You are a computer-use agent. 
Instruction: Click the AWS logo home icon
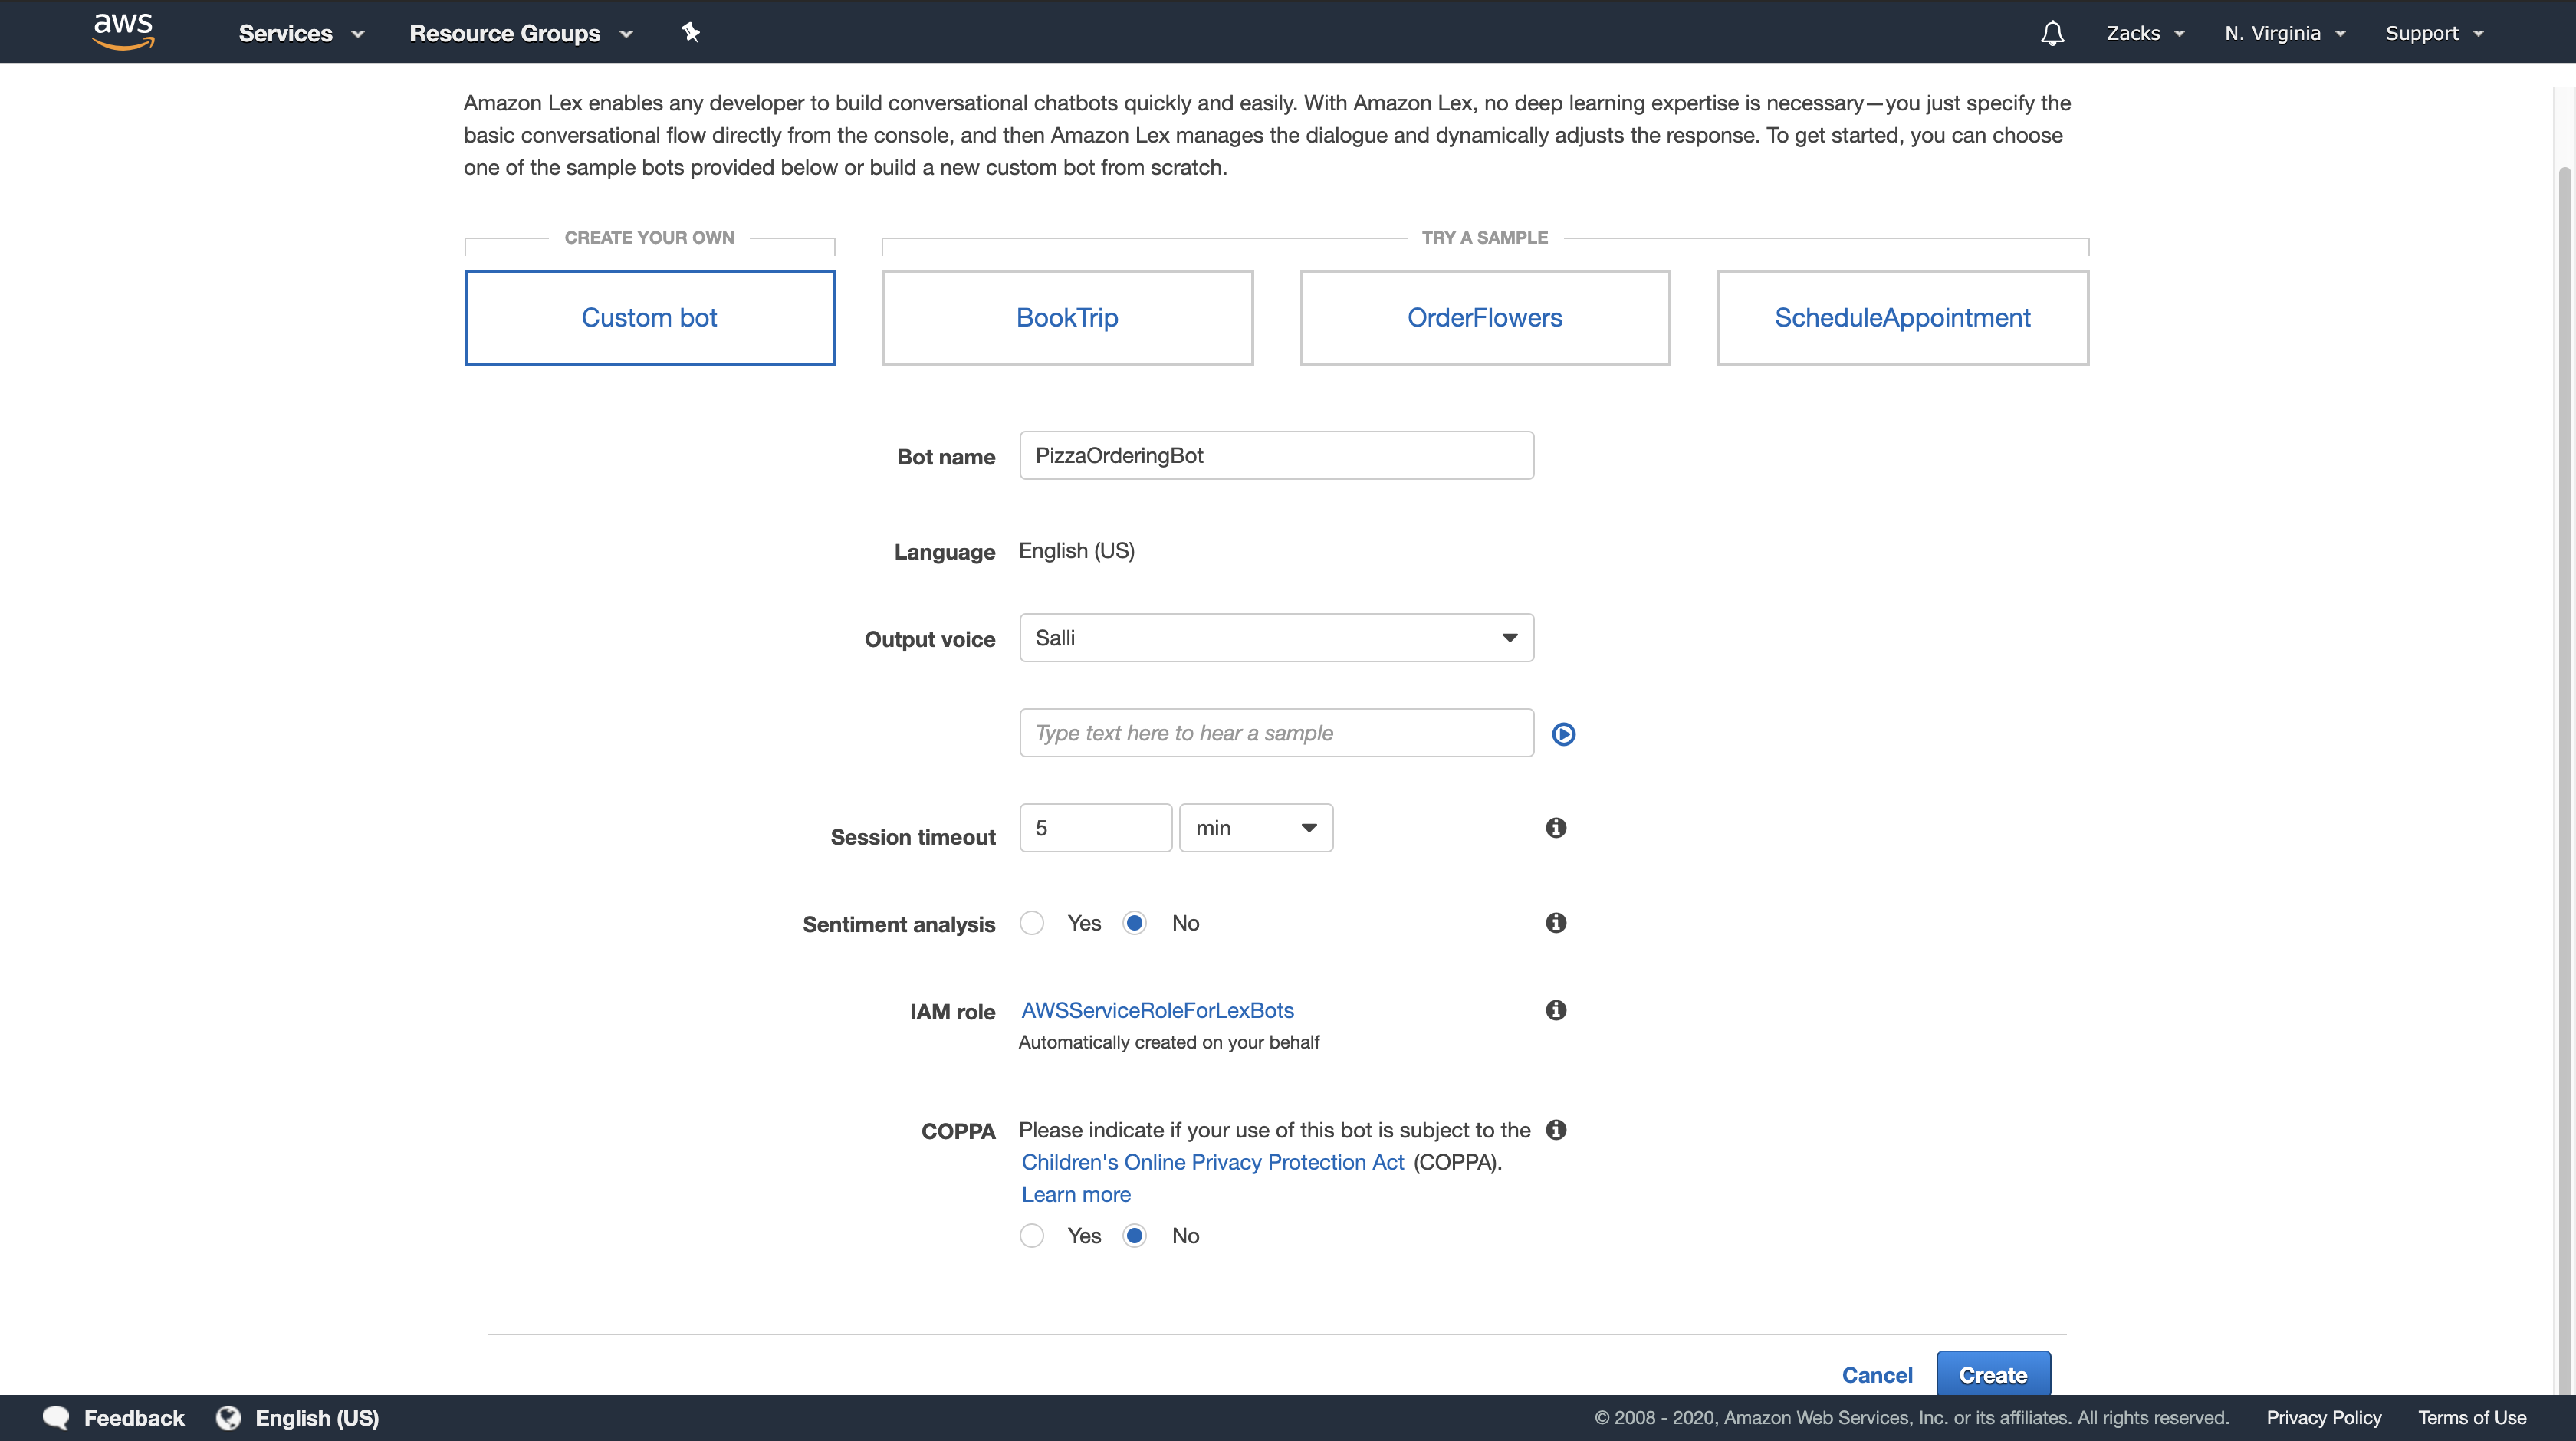pyautogui.click(x=123, y=31)
